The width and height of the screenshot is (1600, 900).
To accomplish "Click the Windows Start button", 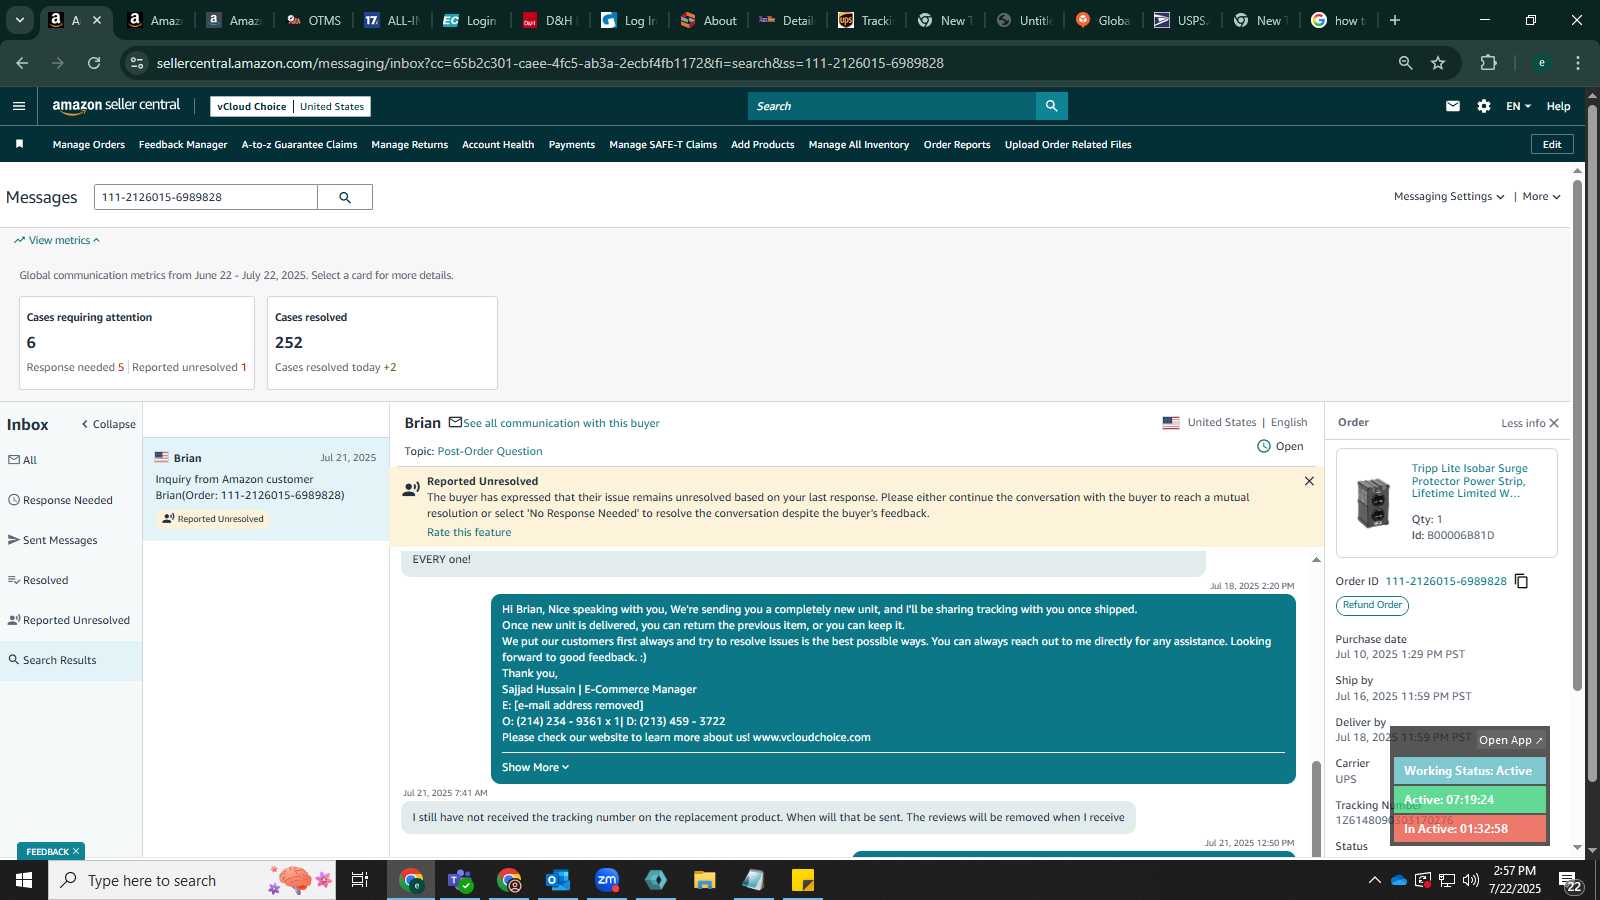I will click(x=24, y=880).
